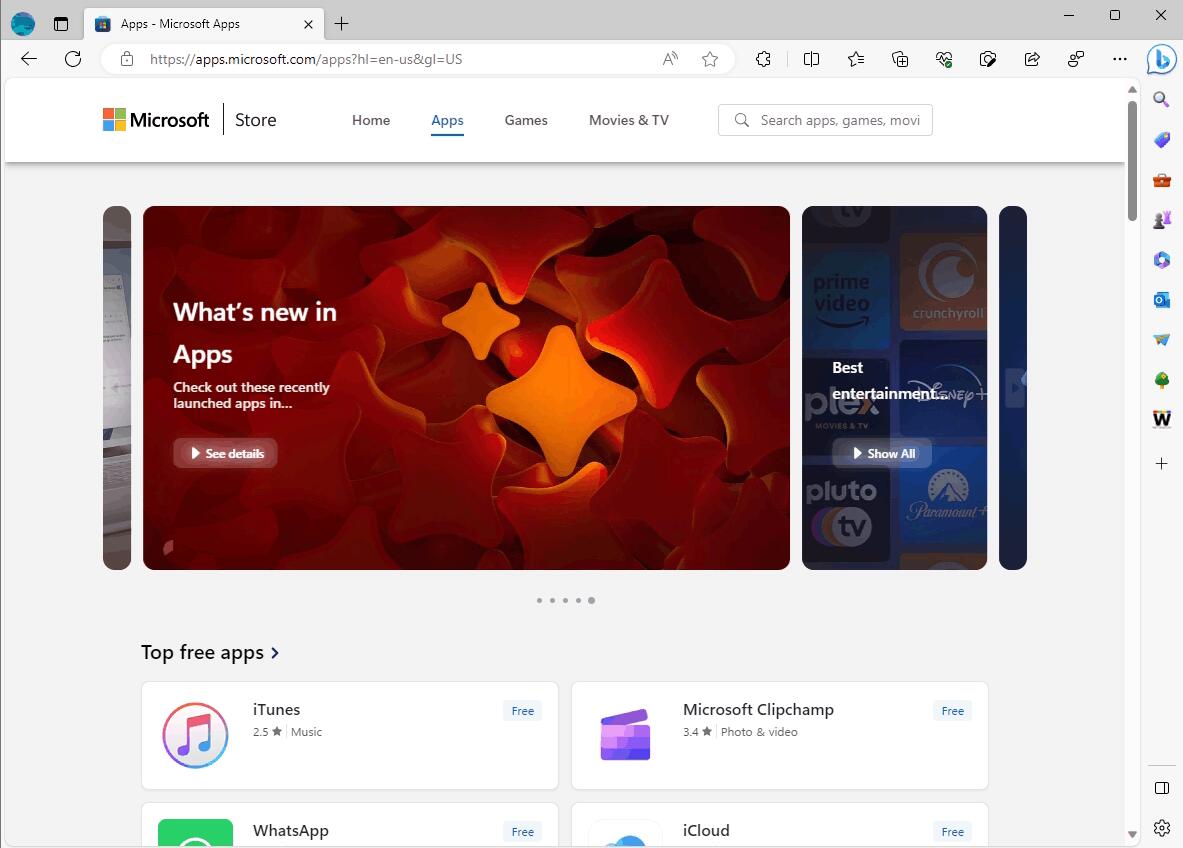1183x848 pixels.
Task: Open sidebar Microsoft 365 icon
Action: [1161, 260]
